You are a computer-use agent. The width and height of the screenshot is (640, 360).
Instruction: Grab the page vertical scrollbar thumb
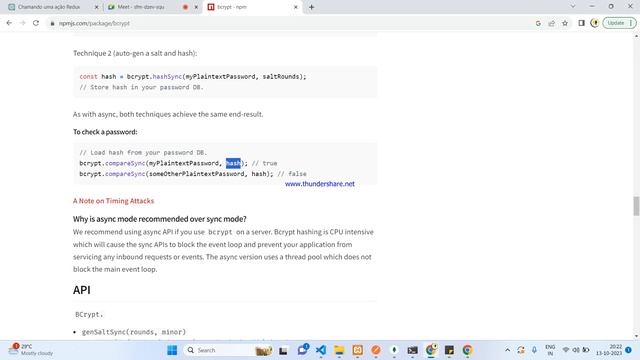[636, 206]
